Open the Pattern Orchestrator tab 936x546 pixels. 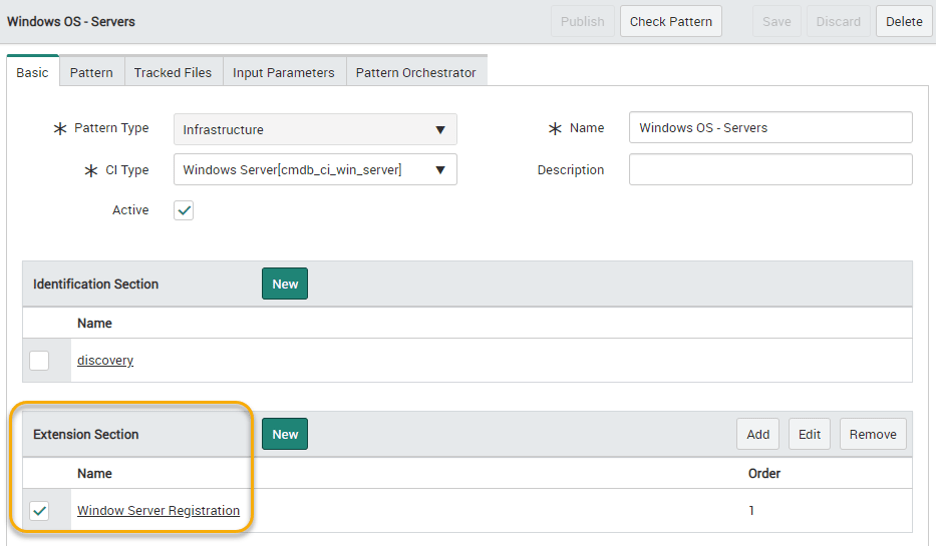[416, 72]
